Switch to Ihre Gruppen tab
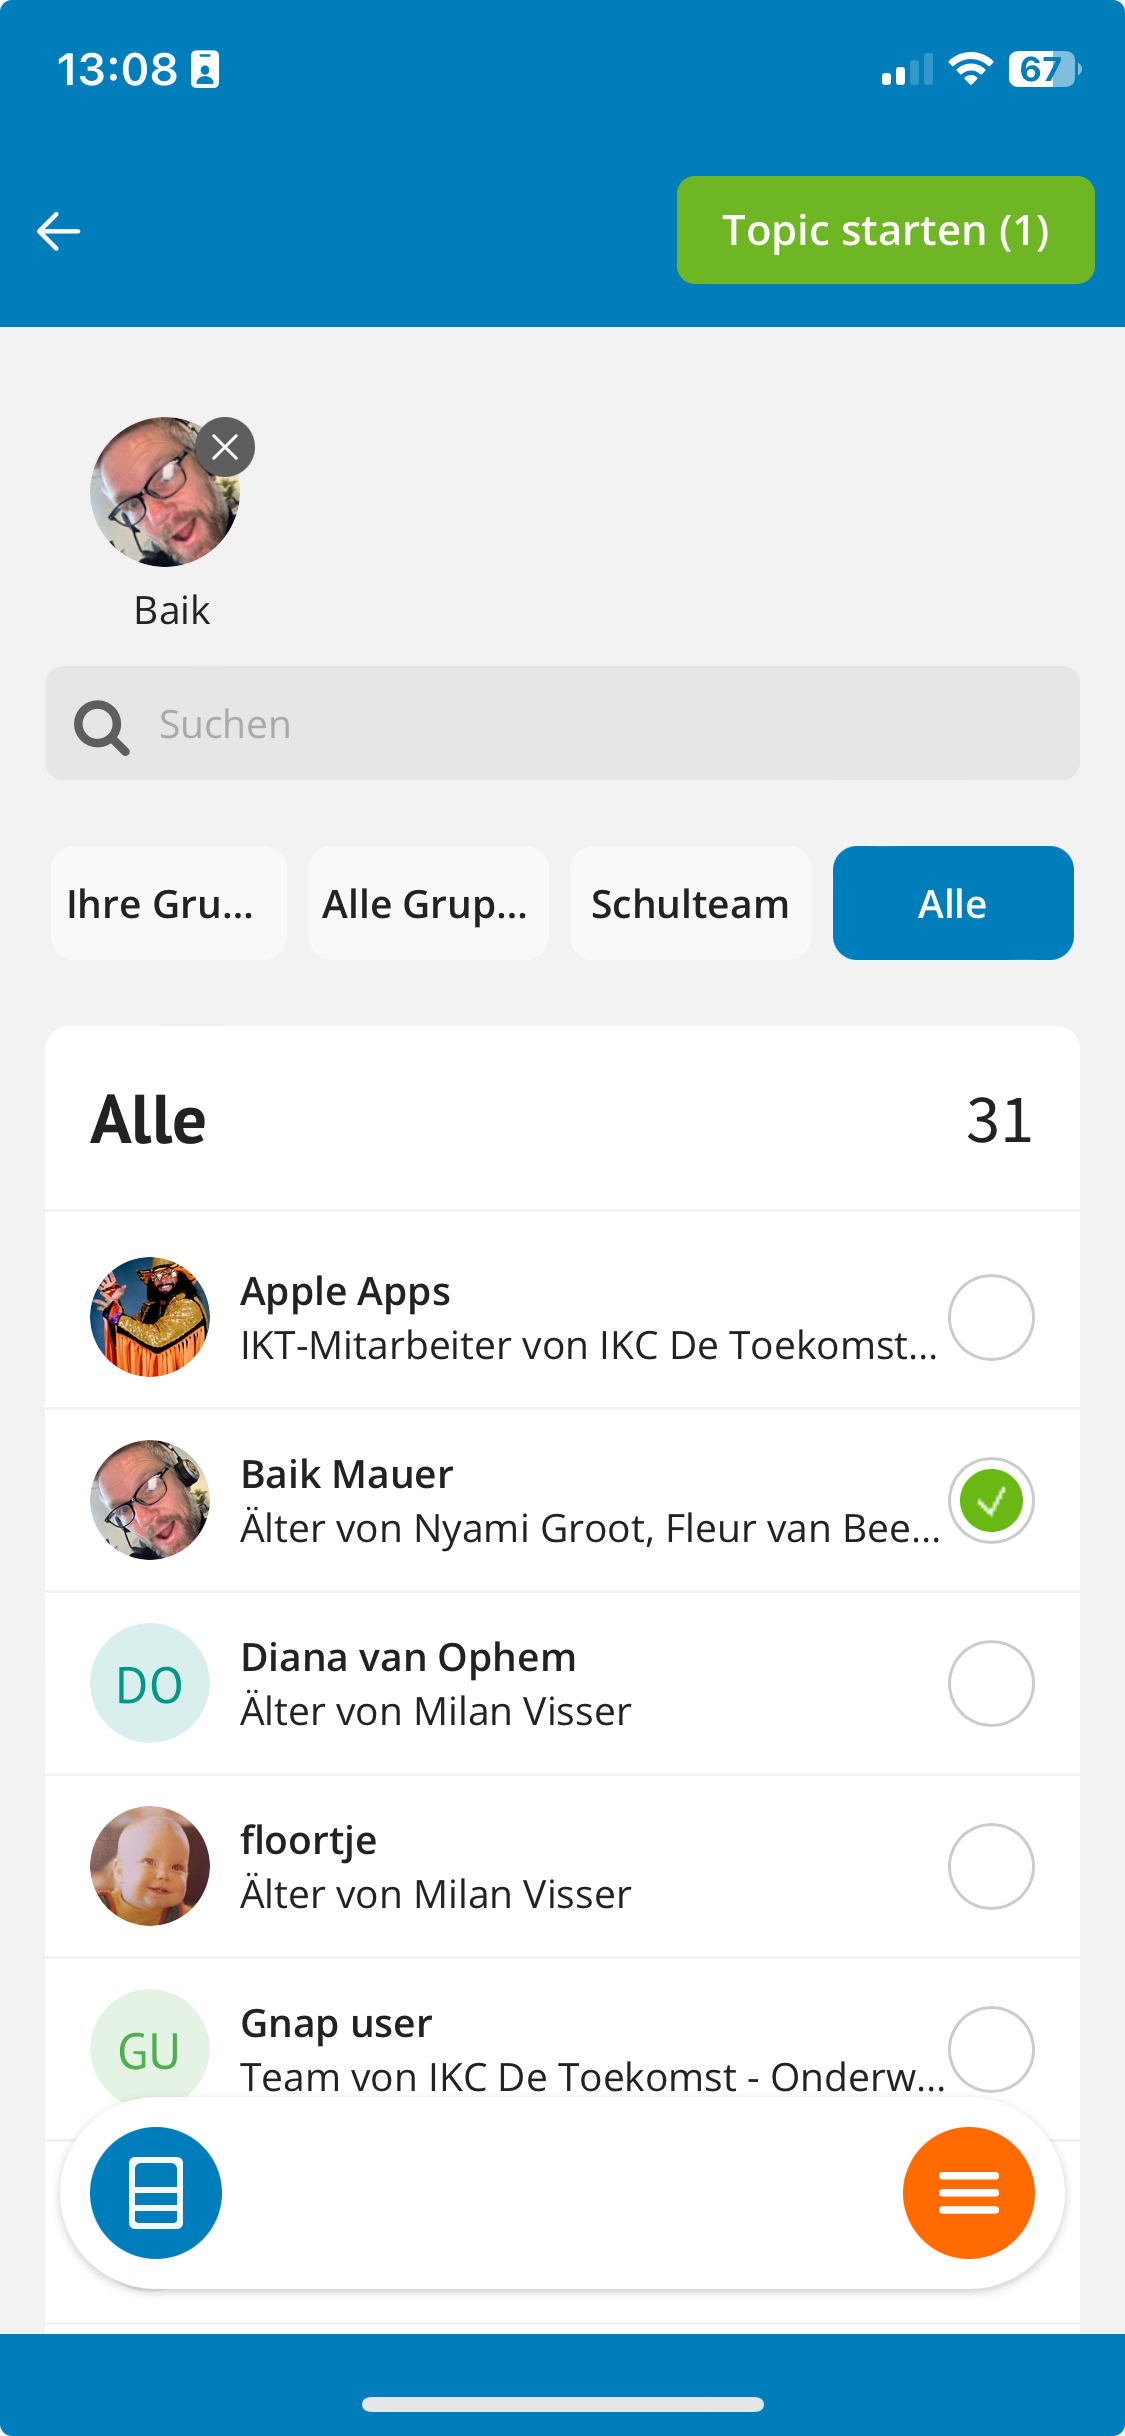The image size is (1125, 2436). (x=169, y=903)
